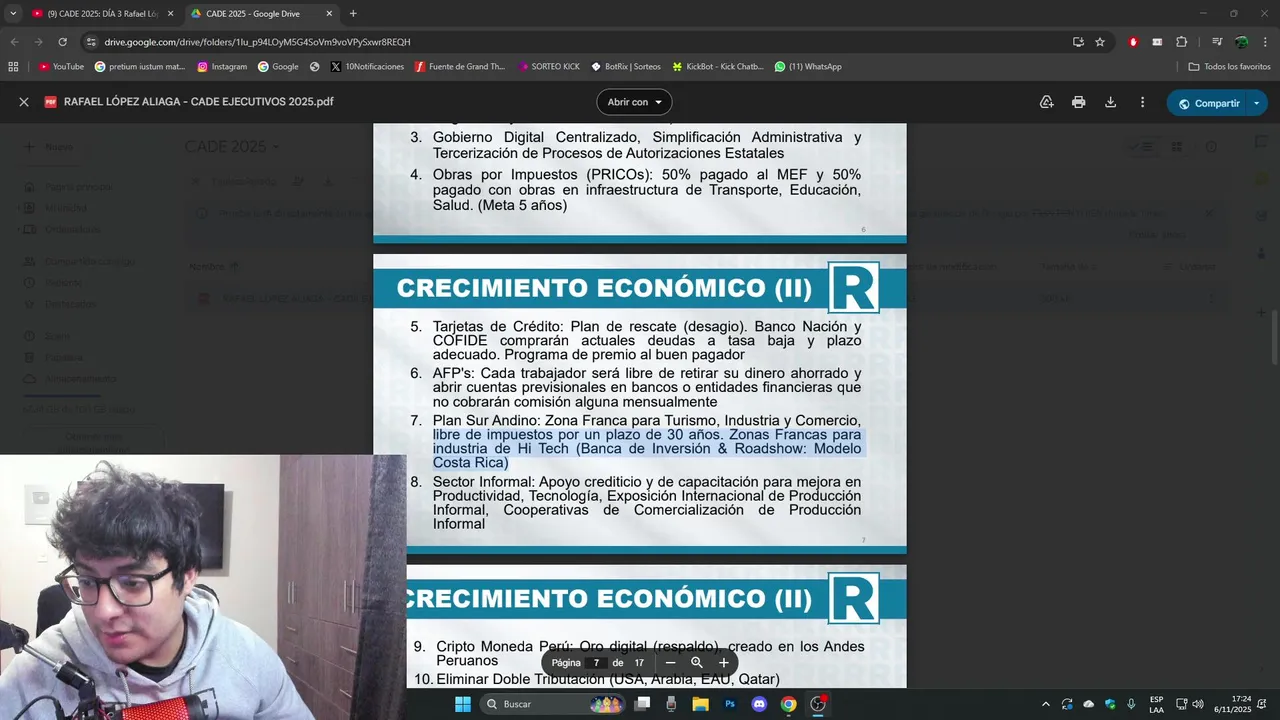Open the 10Notificaciones bookmark

pos(367,67)
